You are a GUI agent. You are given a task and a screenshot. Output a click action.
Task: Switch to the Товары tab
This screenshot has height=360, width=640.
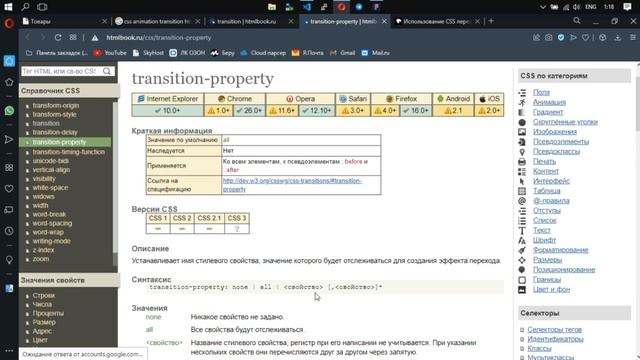click(x=65, y=21)
